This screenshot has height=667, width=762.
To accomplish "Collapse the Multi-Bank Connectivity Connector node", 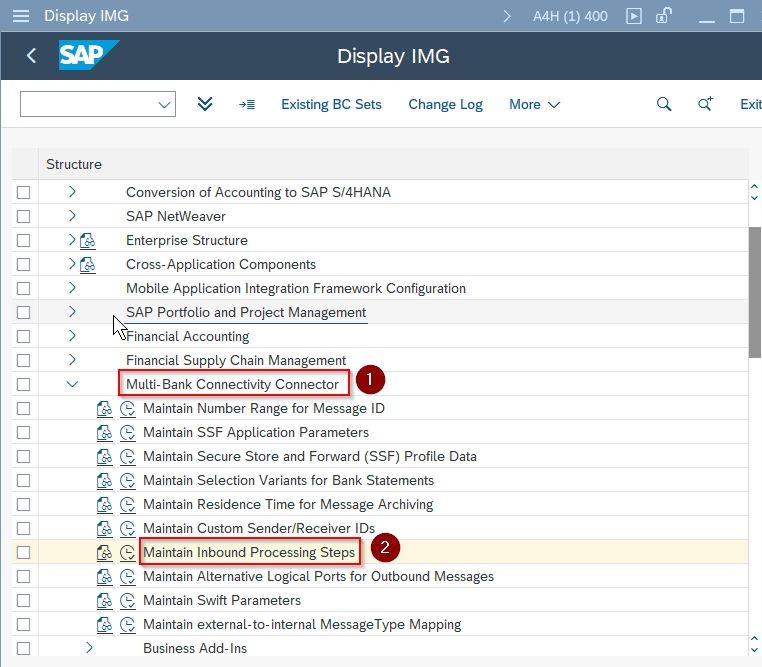I will pyautogui.click(x=72, y=384).
